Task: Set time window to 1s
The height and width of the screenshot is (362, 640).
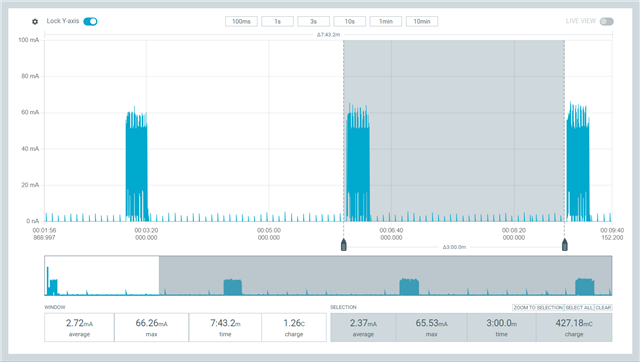Action: click(278, 21)
